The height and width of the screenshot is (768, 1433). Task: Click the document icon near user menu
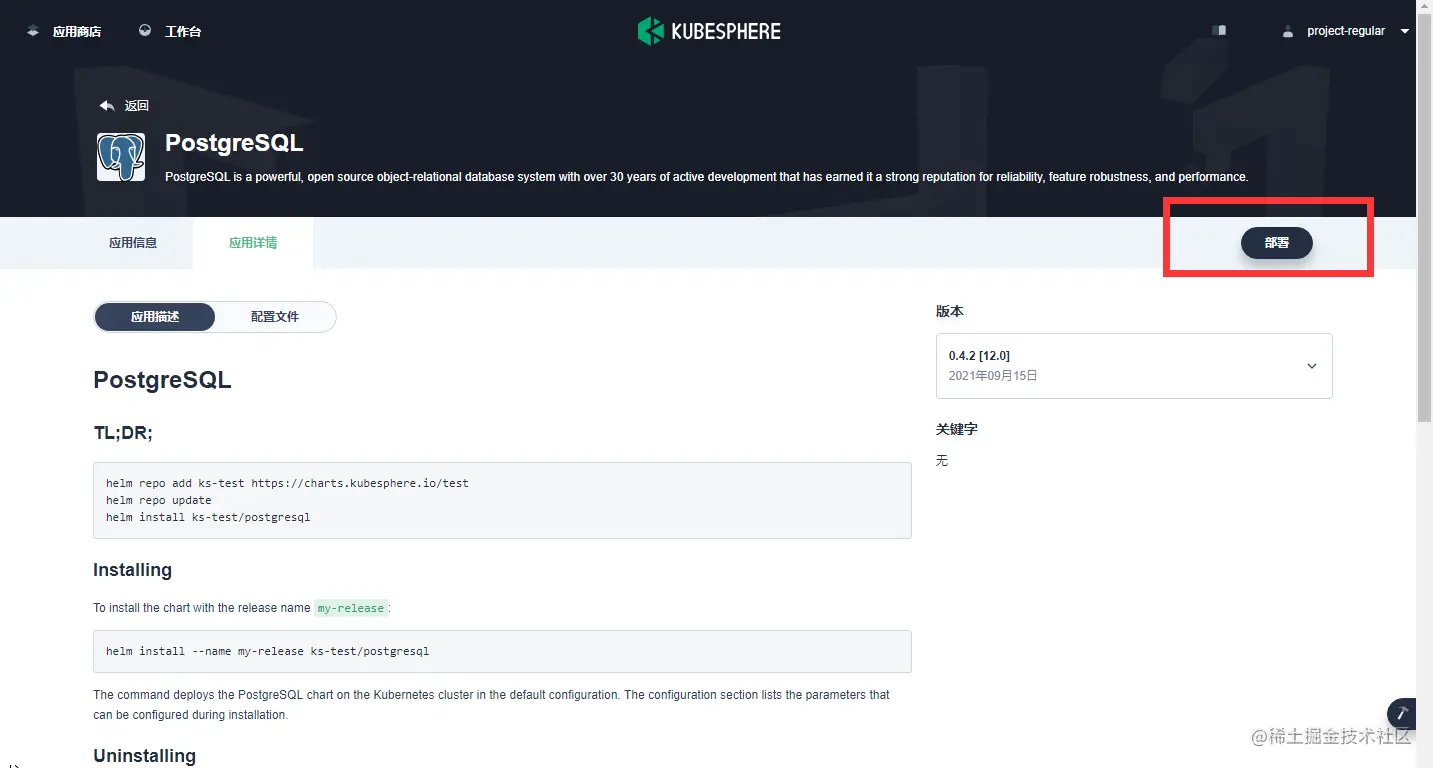(x=1219, y=31)
